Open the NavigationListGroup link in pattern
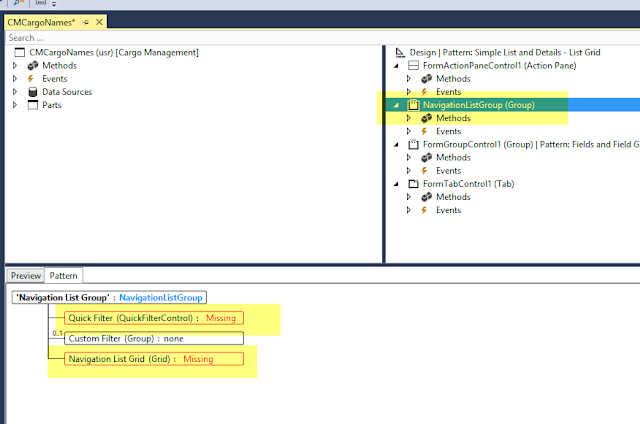Image resolution: width=640 pixels, height=424 pixels. pos(161,297)
